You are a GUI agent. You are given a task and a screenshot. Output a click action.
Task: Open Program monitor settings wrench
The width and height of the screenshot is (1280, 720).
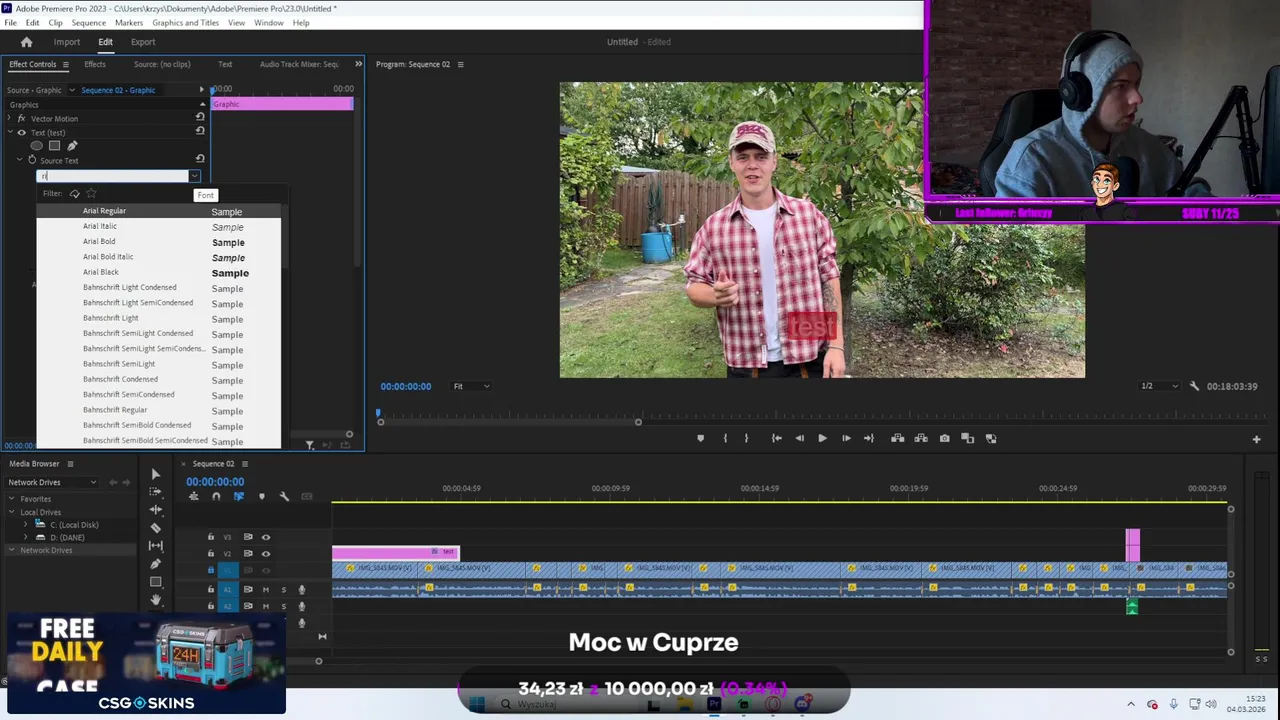tap(1194, 386)
